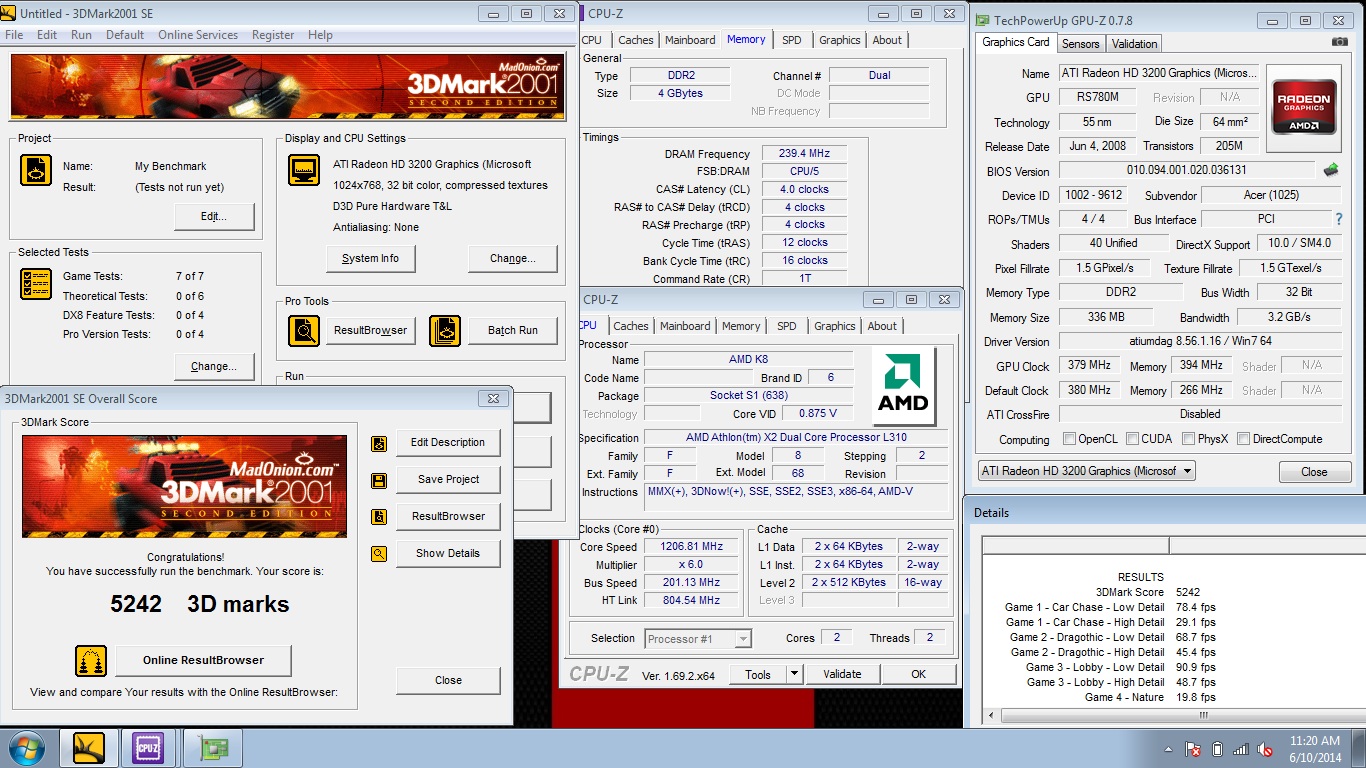This screenshot has width=1366, height=768.
Task: Switch to CPU-Z taskbar icon
Action: [148, 748]
